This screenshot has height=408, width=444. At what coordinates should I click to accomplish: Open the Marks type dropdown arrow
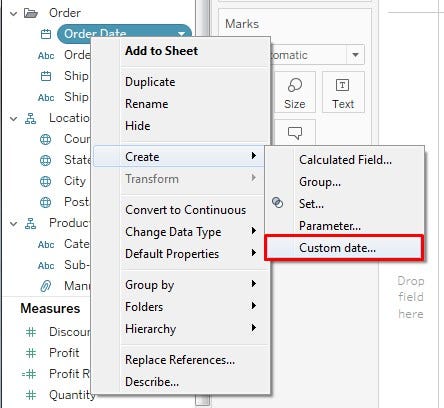(355, 55)
